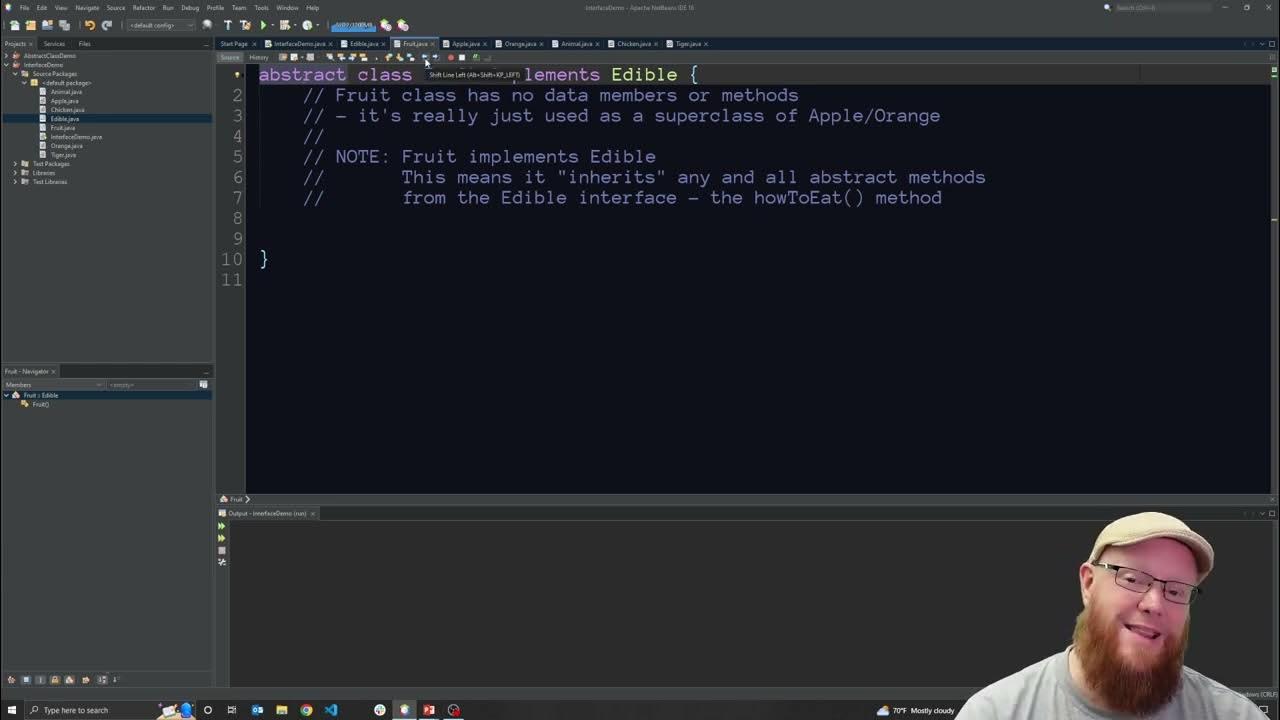Click the Debug Project toolbar icon

click(285, 25)
